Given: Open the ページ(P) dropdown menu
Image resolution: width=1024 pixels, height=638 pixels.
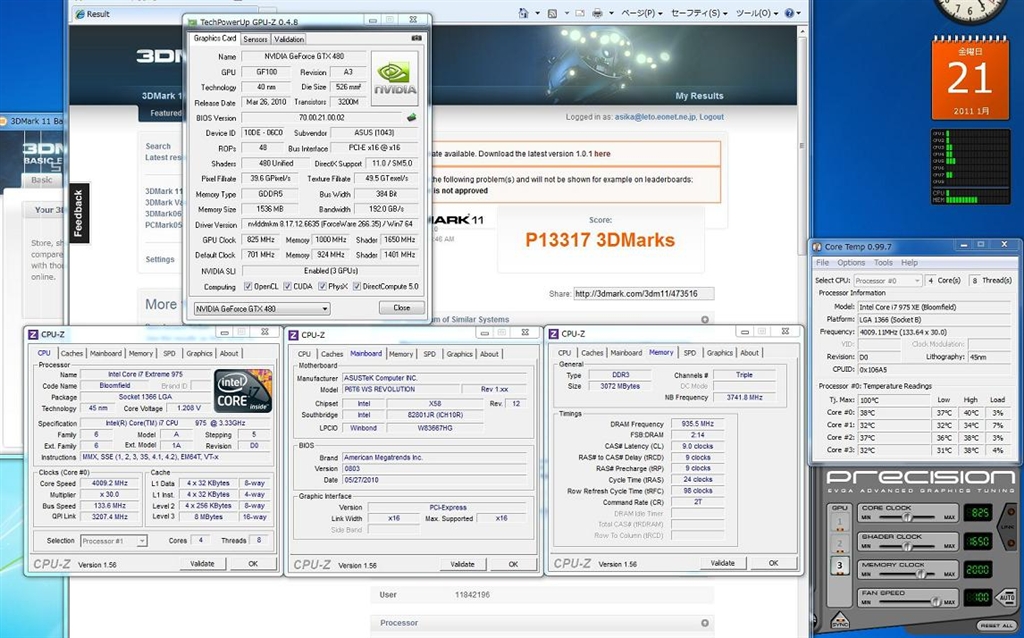Looking at the screenshot, I should point(642,13).
